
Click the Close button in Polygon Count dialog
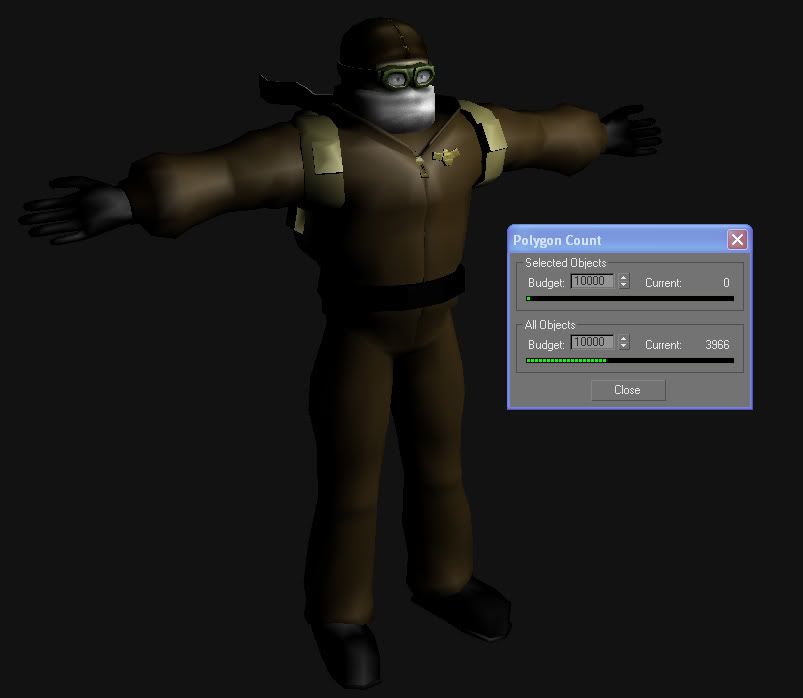click(x=627, y=390)
